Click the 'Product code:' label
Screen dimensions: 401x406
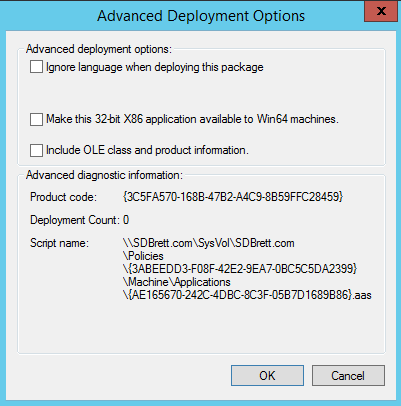pos(63,197)
